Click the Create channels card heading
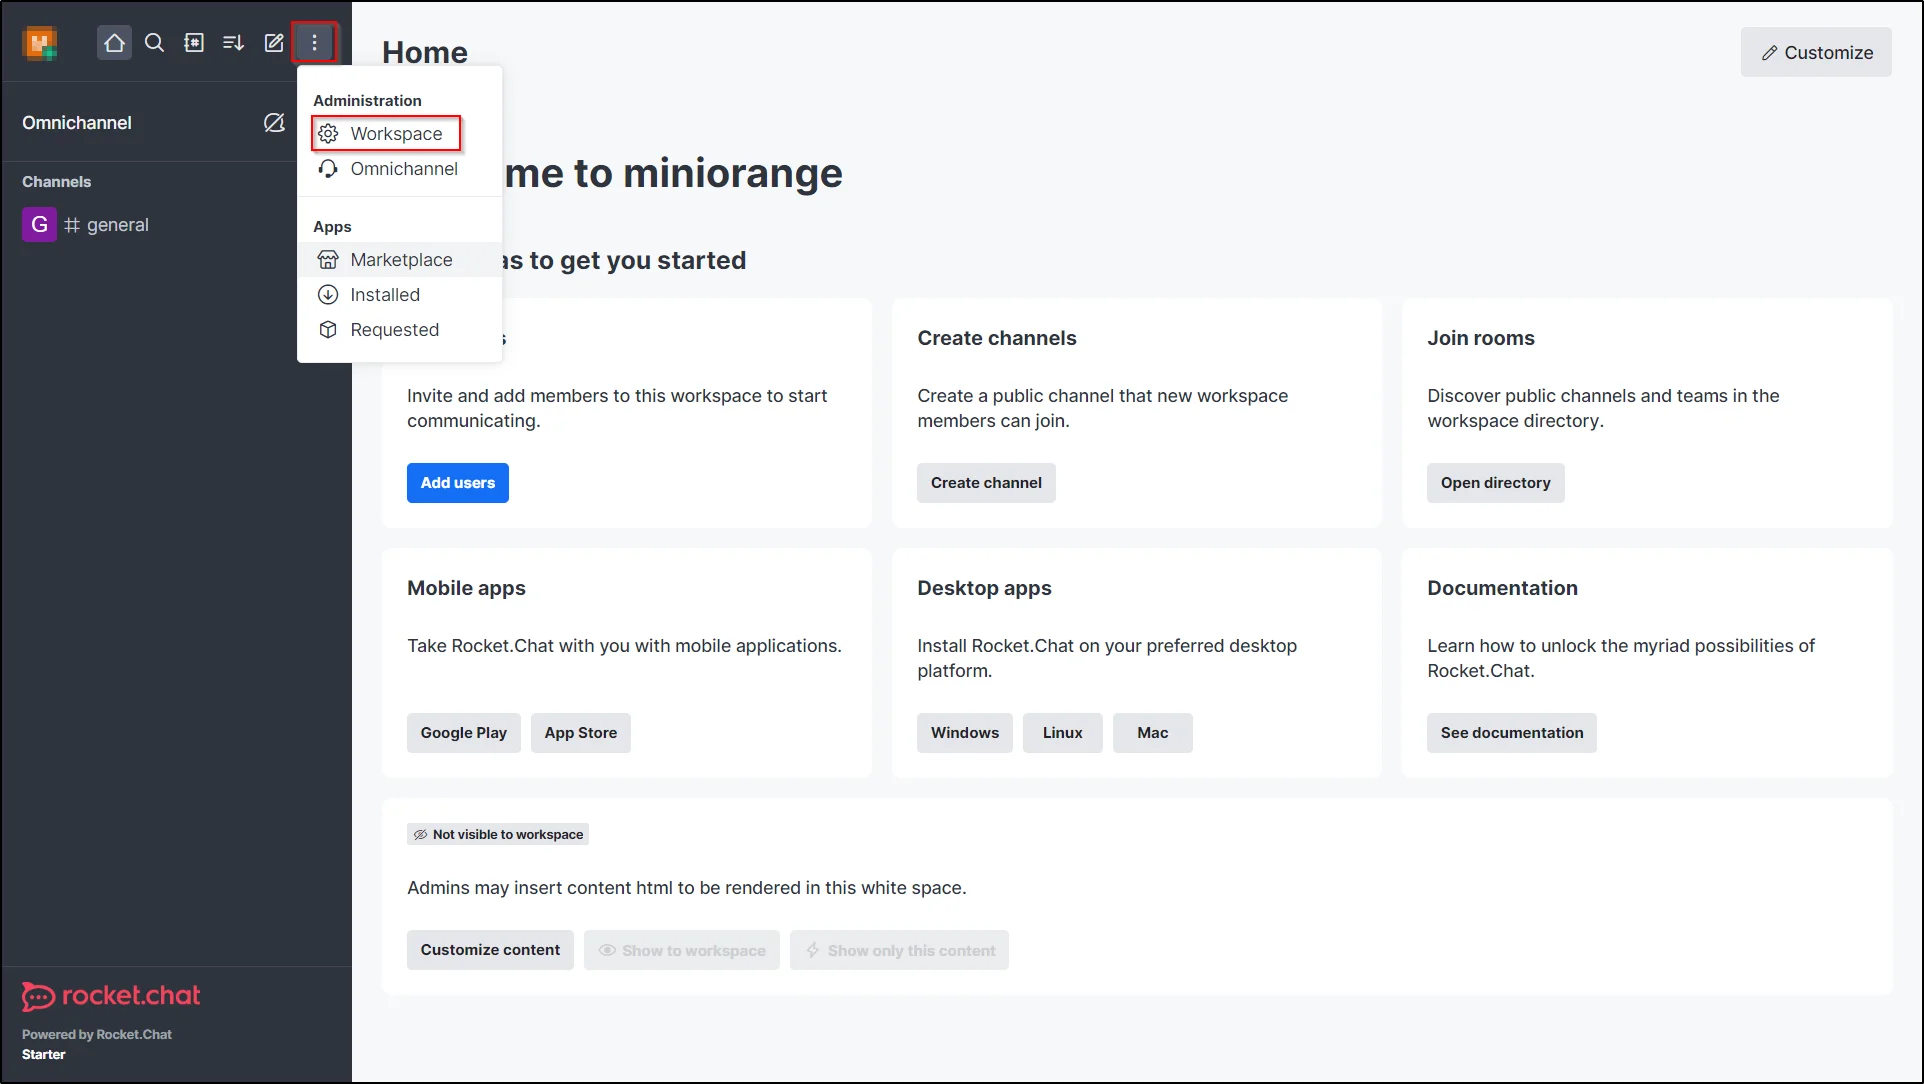The height and width of the screenshot is (1084, 1924). point(997,338)
